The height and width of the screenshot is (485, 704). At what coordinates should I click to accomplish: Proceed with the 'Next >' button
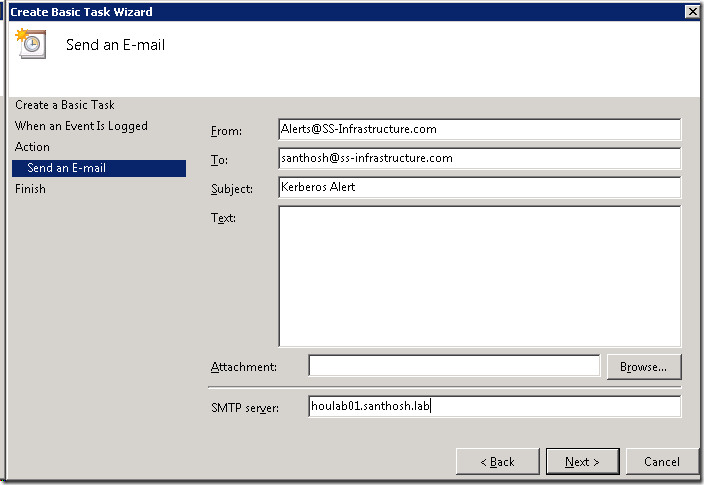(582, 461)
